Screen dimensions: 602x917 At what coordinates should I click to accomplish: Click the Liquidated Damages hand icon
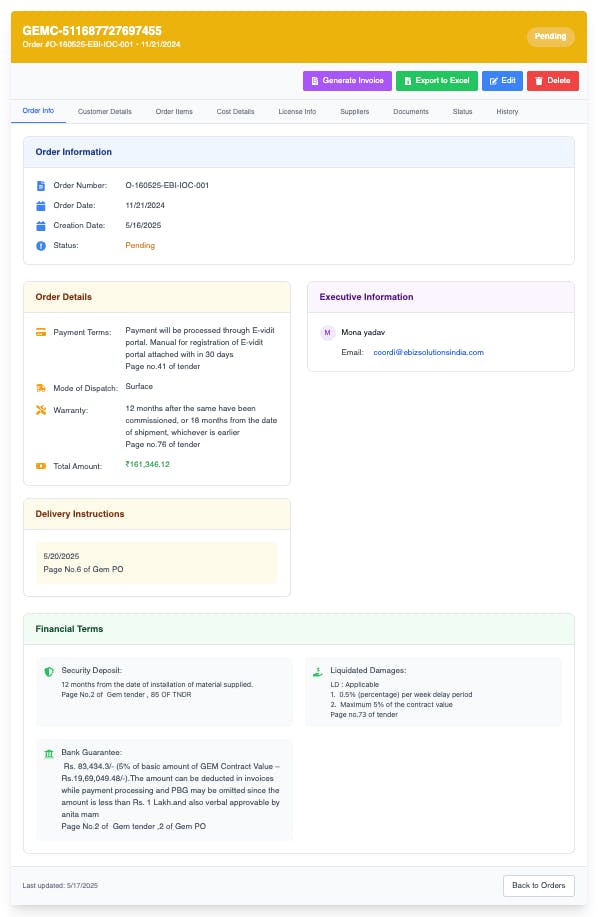318,671
